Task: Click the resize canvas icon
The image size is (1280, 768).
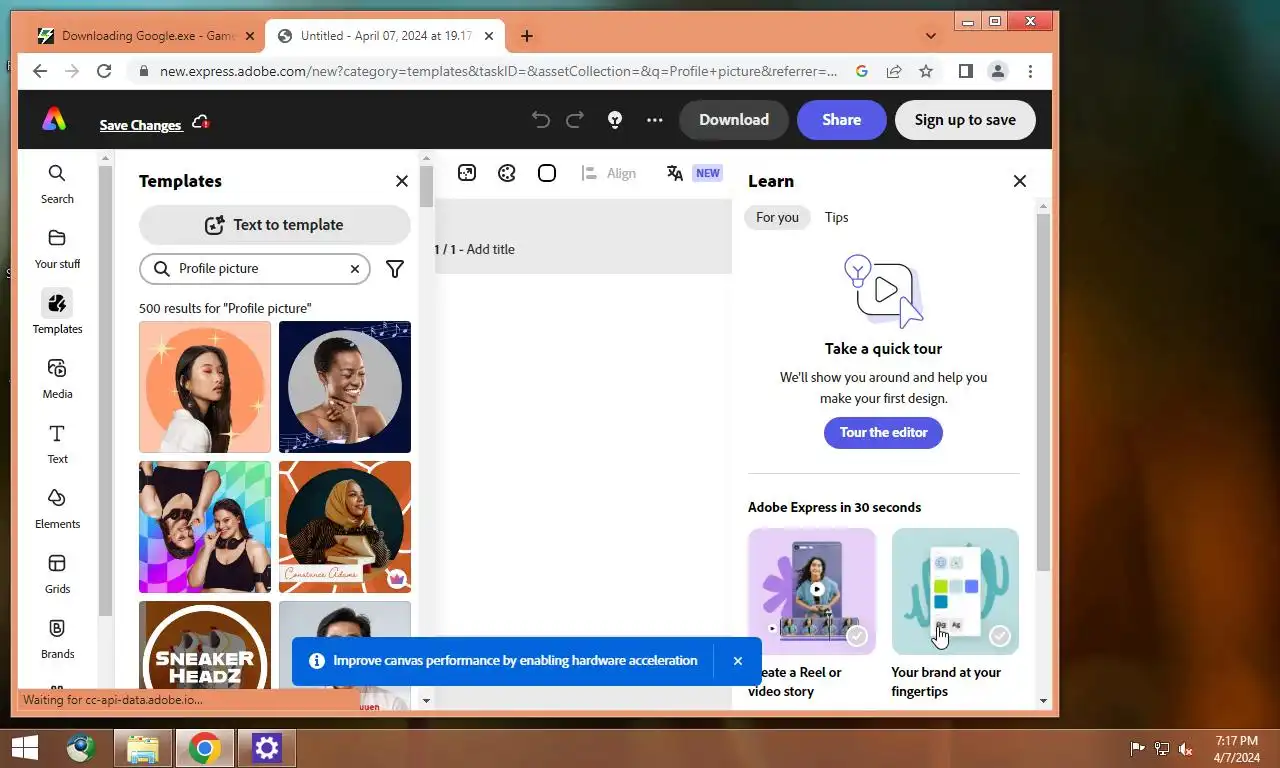Action: click(467, 173)
